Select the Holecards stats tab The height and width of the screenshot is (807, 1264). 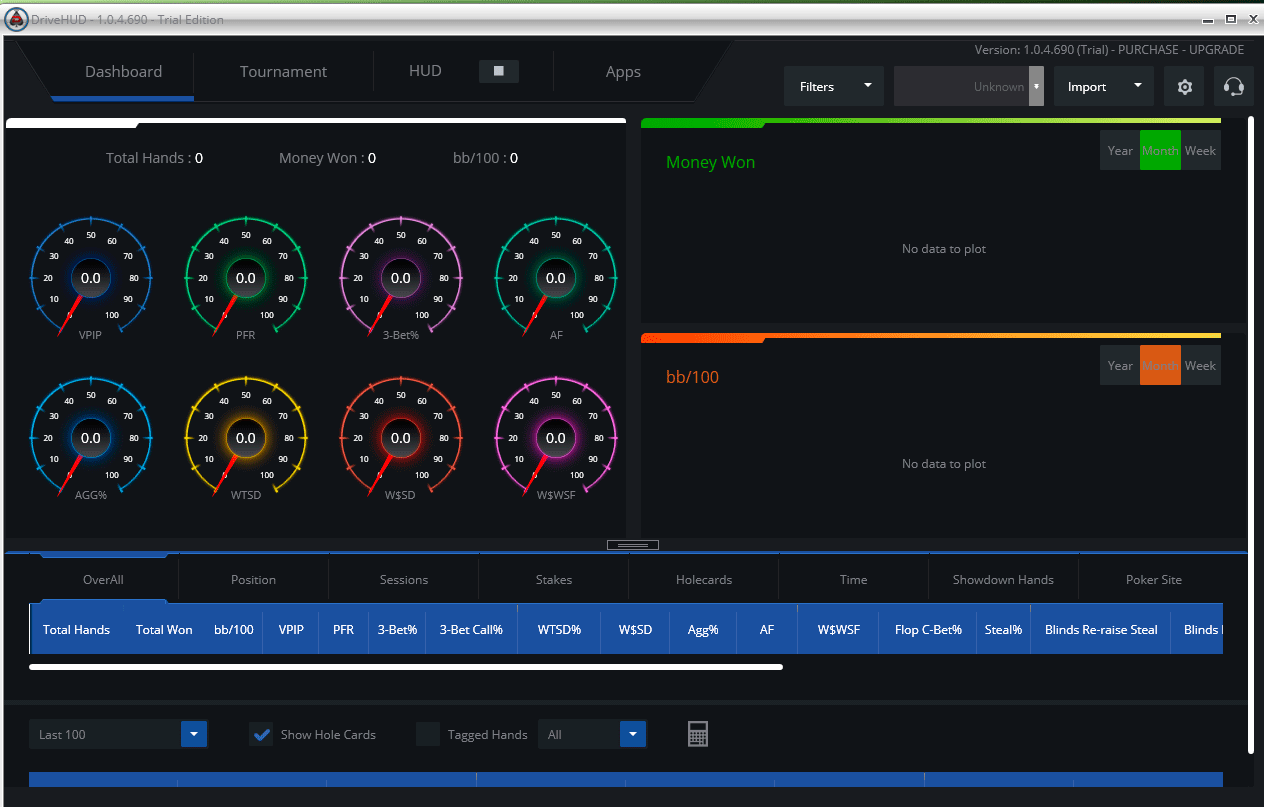703,579
